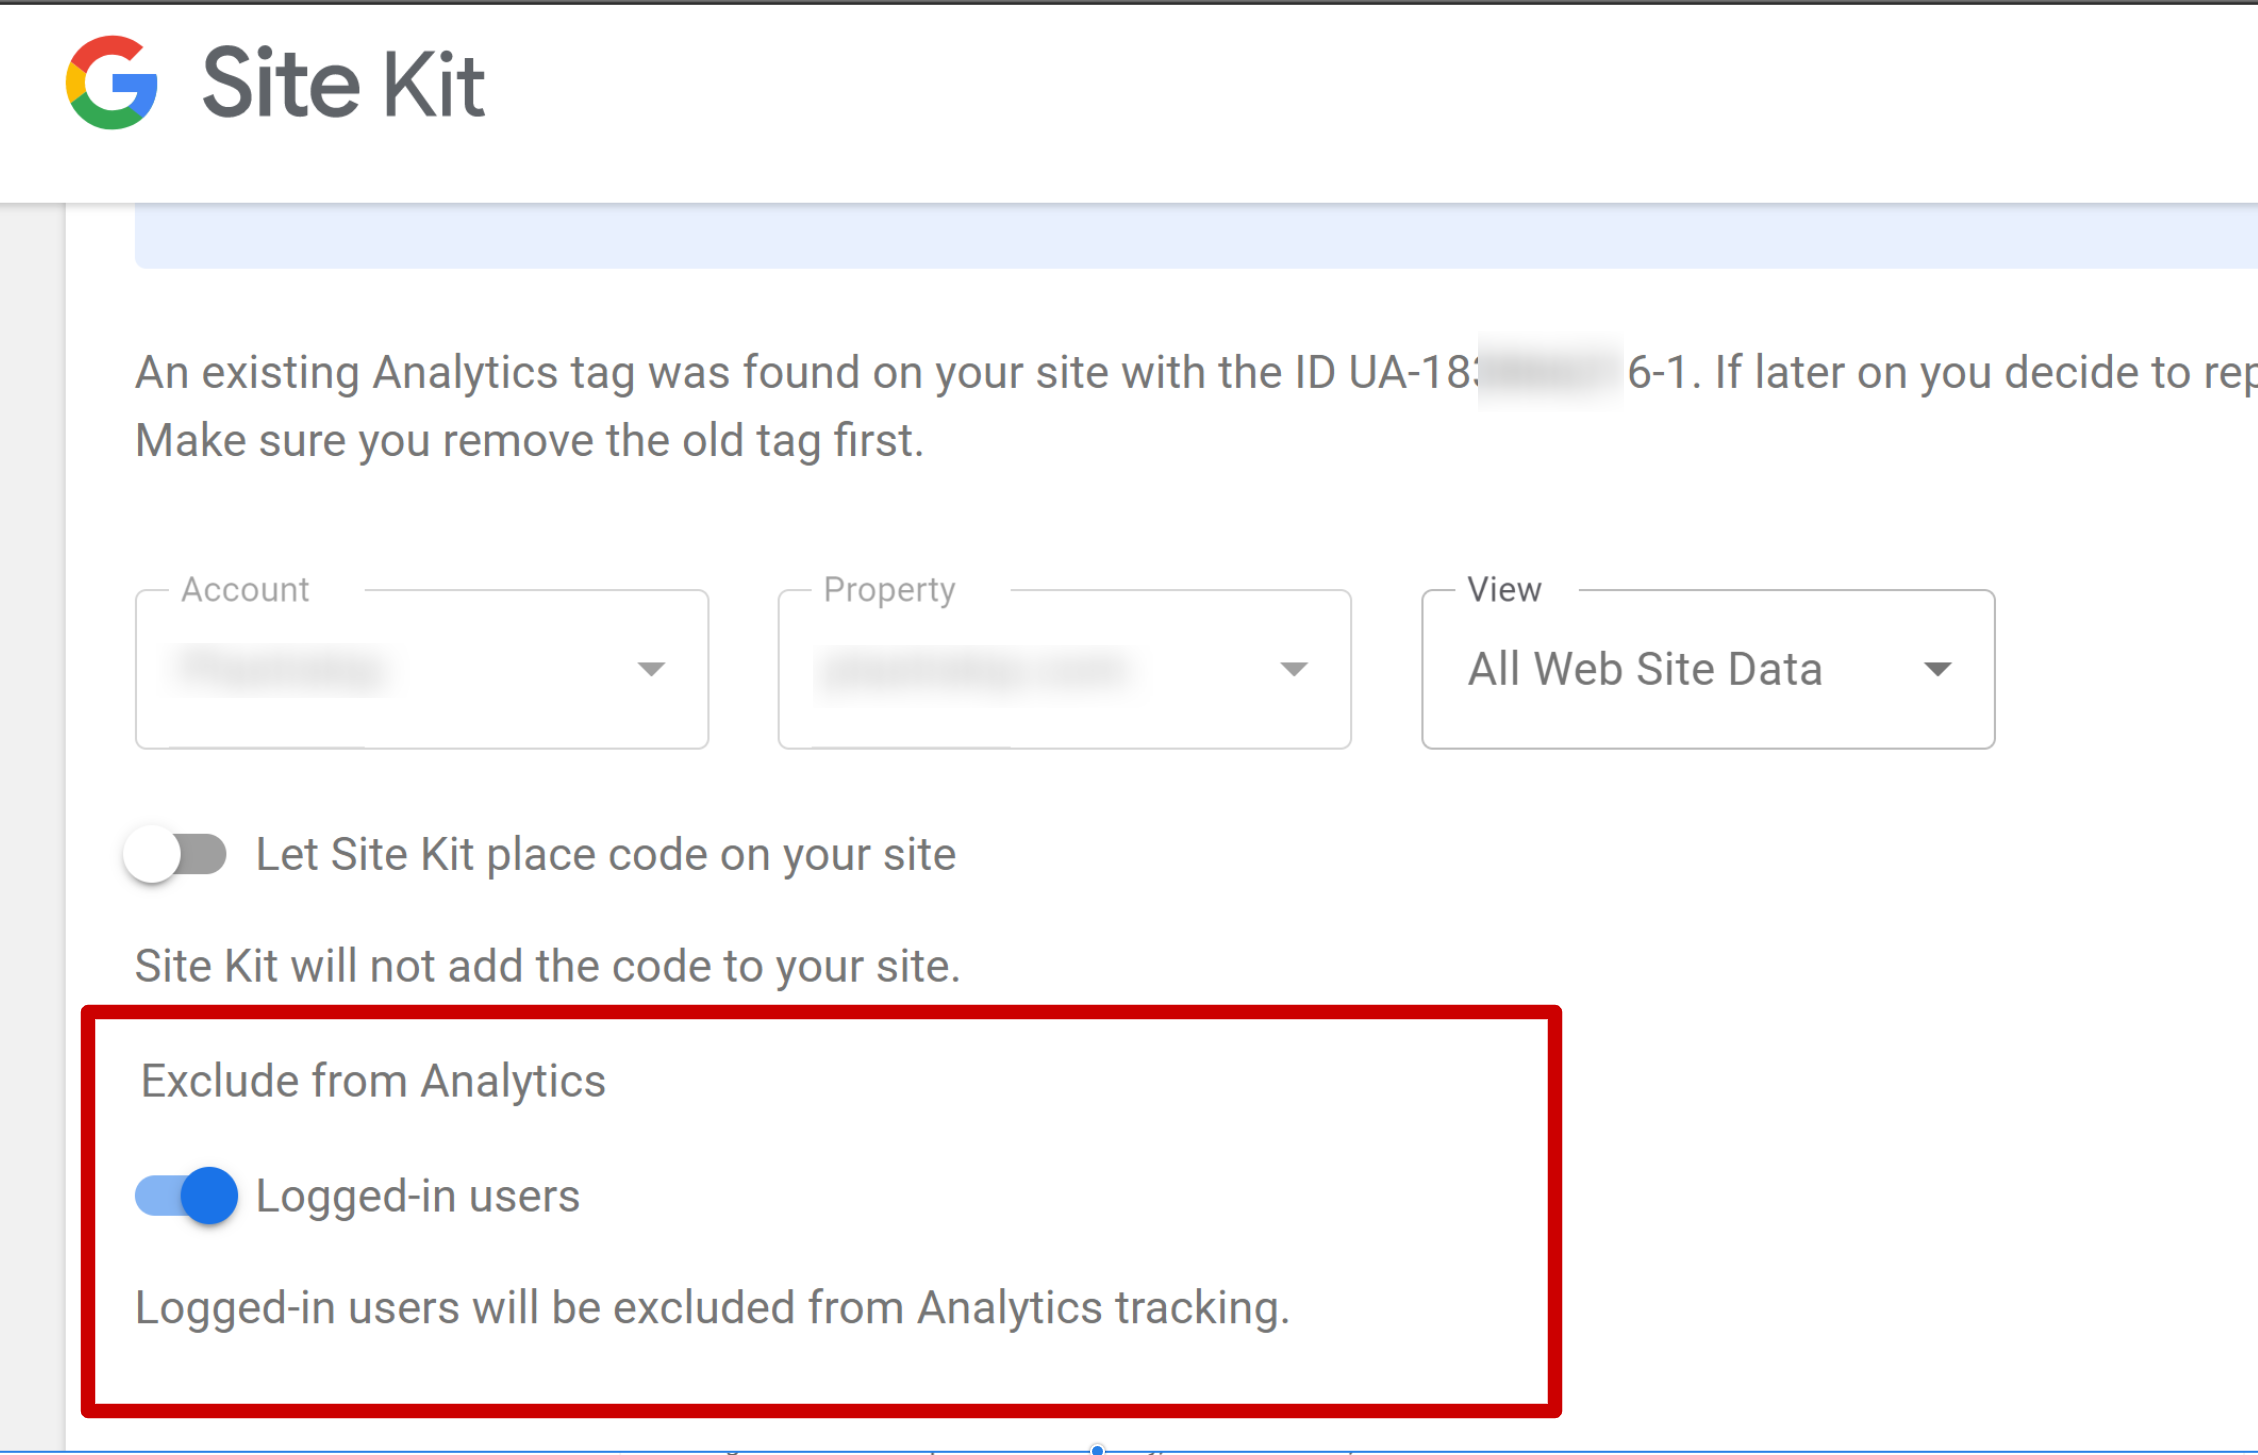Image resolution: width=2258 pixels, height=1455 pixels.
Task: Enable the "Let Site Kit place code on your site" toggle
Action: click(x=175, y=853)
